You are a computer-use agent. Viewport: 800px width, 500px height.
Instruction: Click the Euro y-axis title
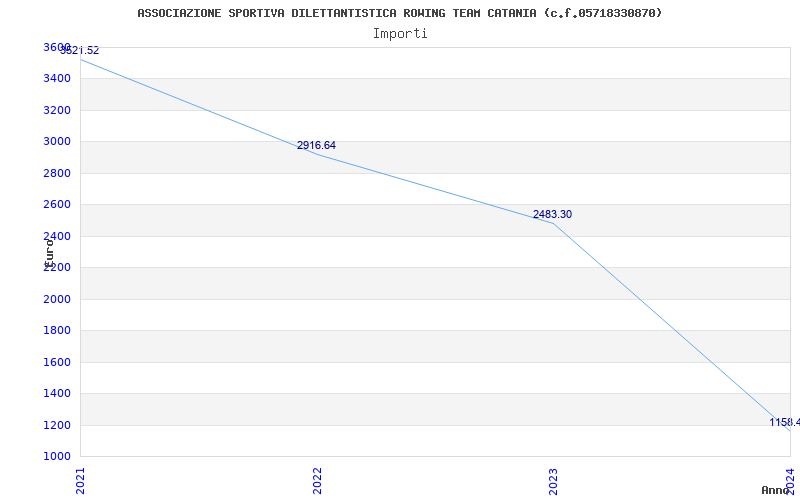(49, 252)
